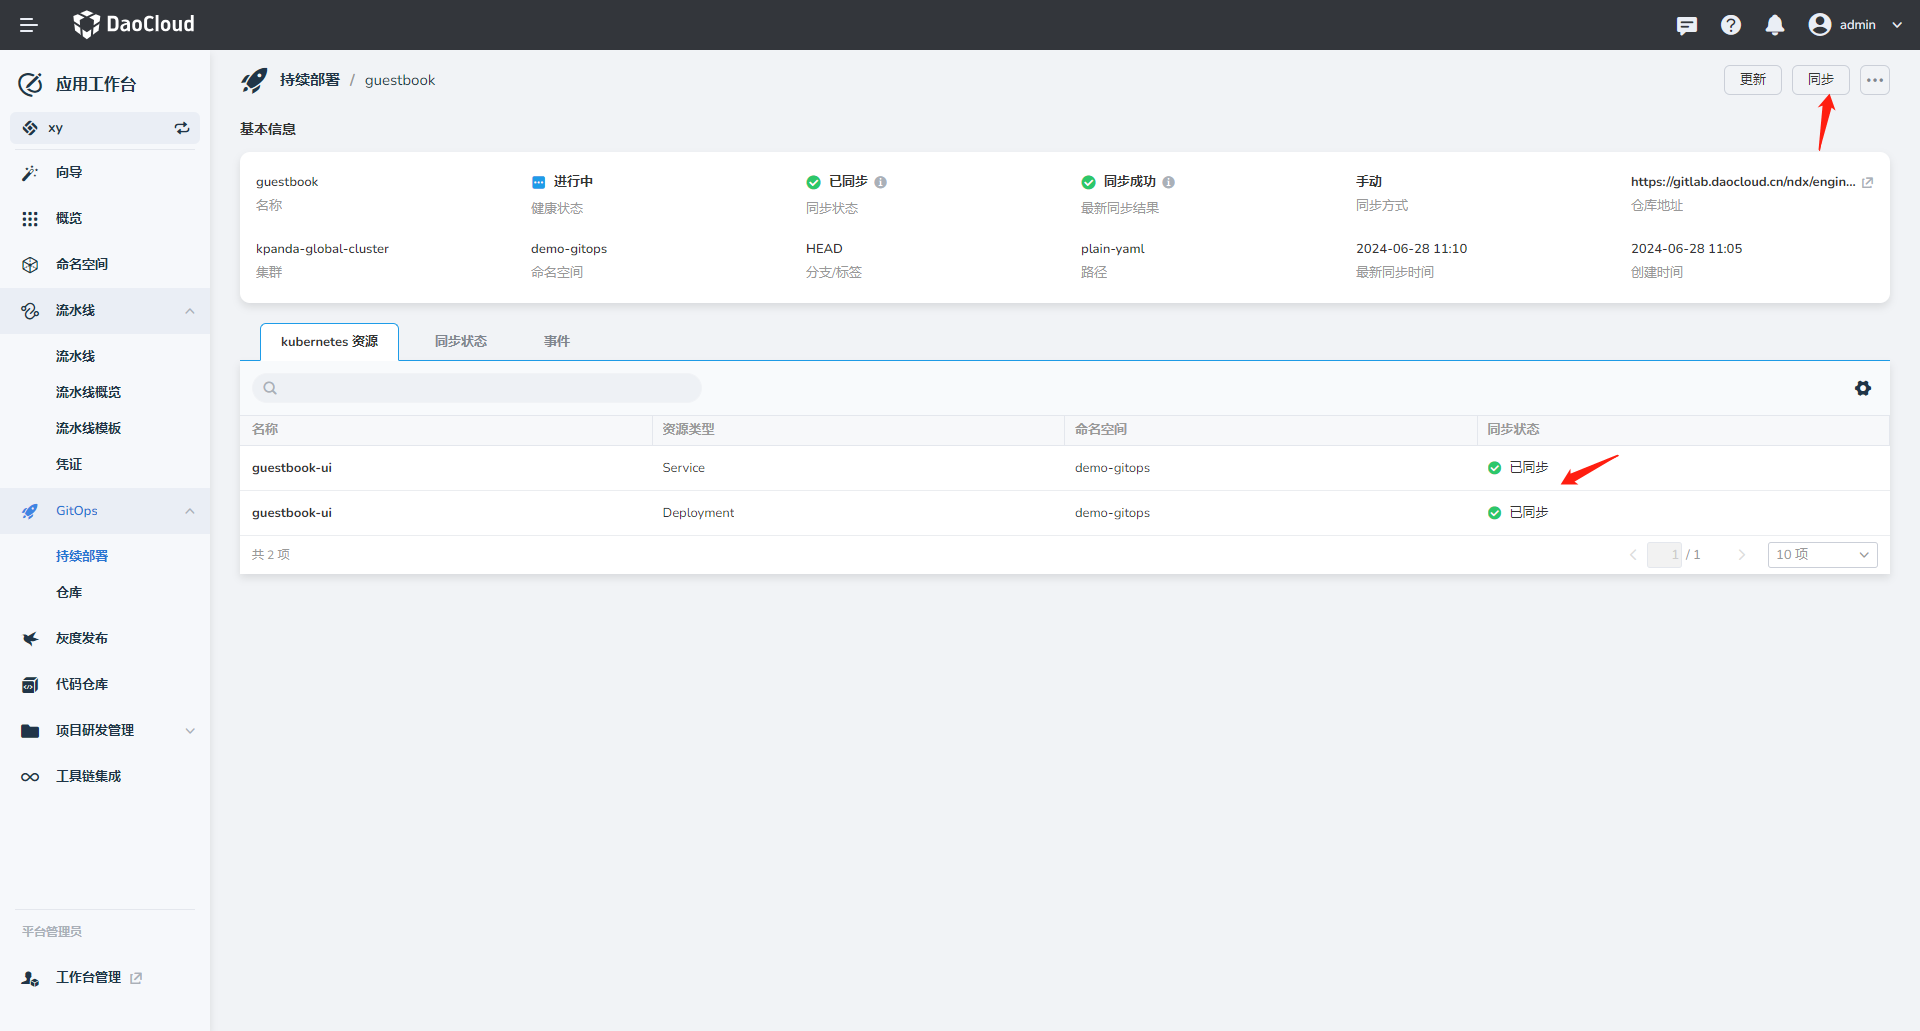Focus the resource search field

pyautogui.click(x=478, y=388)
